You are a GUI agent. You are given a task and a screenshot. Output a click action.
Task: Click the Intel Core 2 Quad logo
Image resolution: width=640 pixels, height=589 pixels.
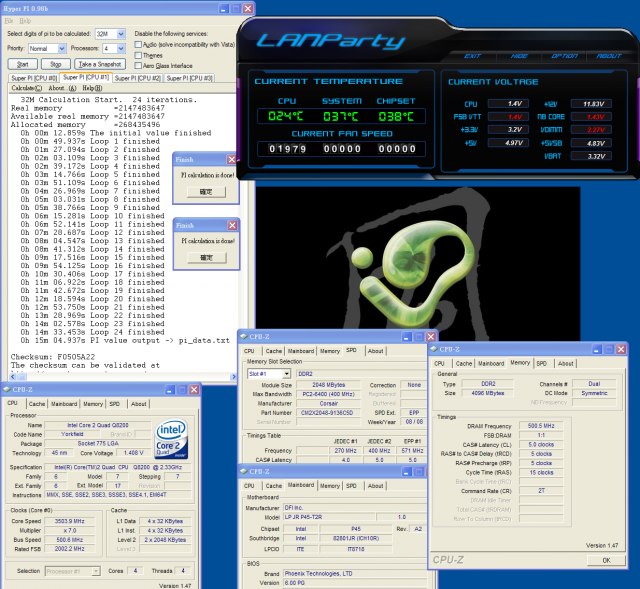click(171, 438)
